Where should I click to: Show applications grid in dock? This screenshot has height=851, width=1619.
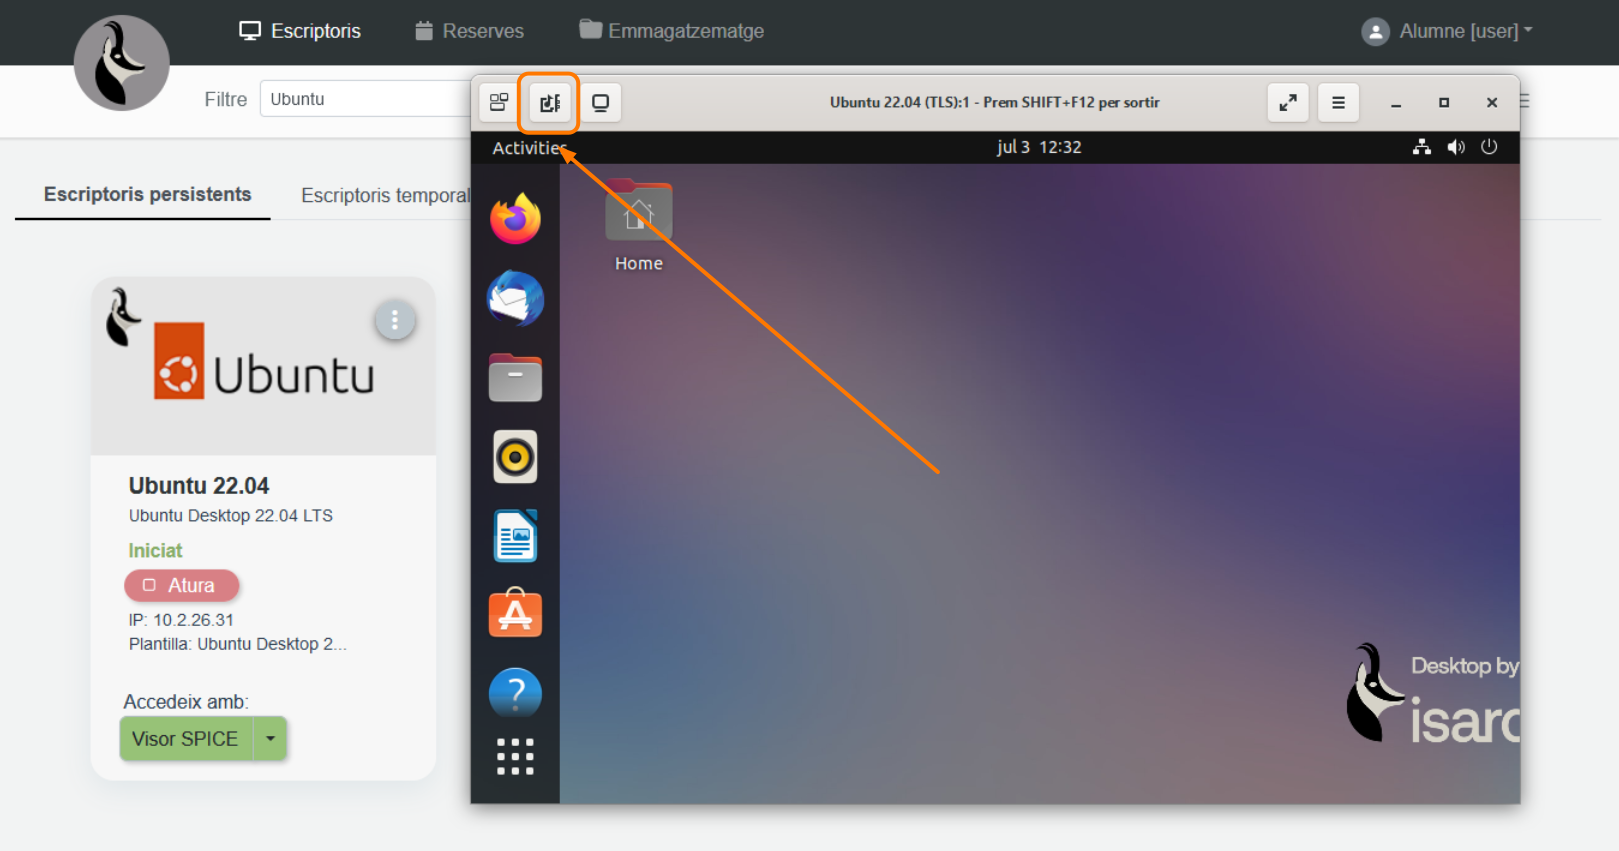[515, 757]
